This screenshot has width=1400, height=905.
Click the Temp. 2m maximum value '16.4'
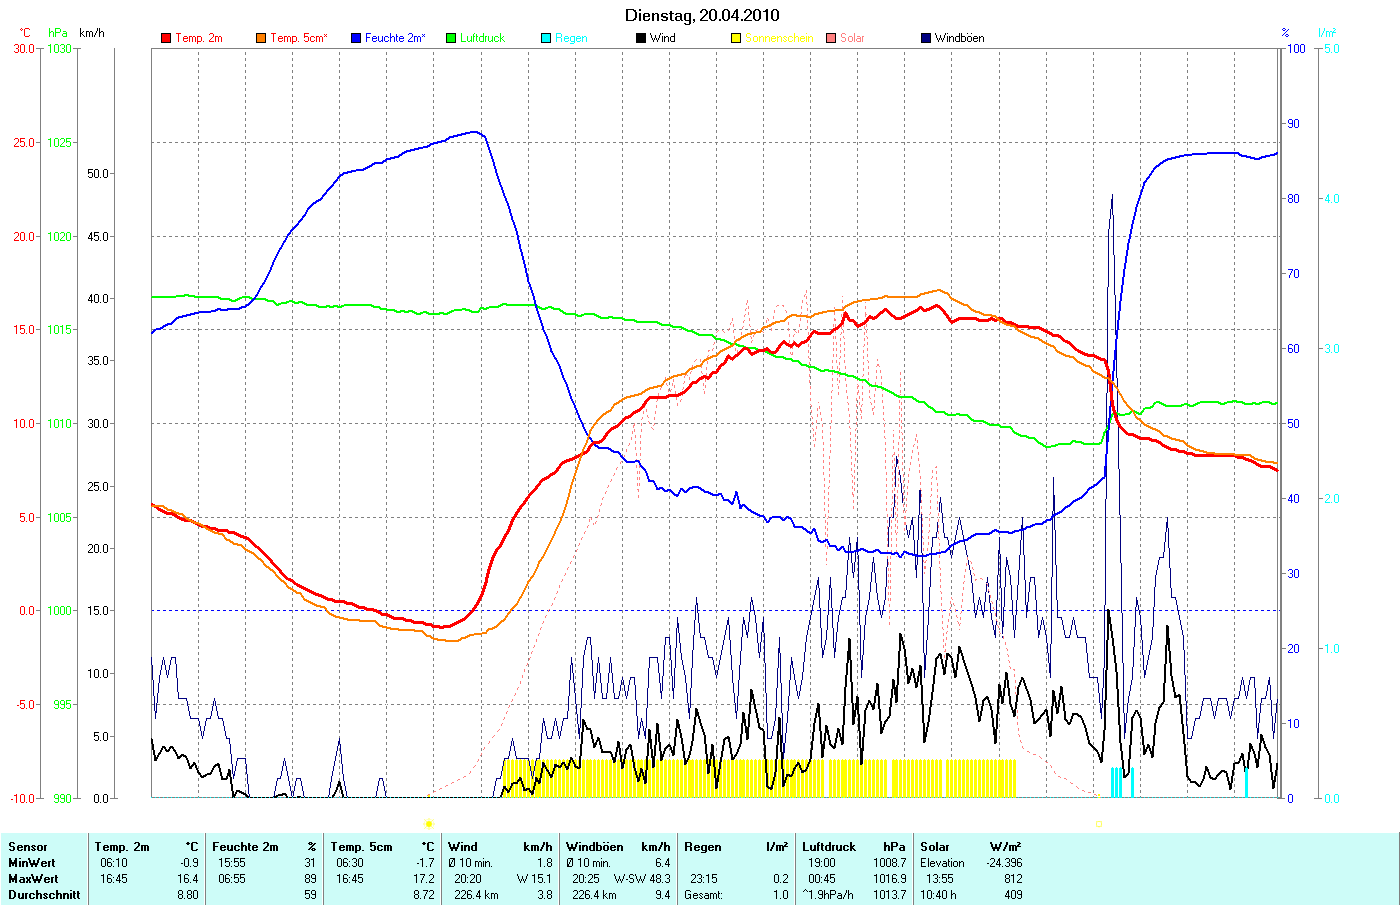pyautogui.click(x=188, y=879)
